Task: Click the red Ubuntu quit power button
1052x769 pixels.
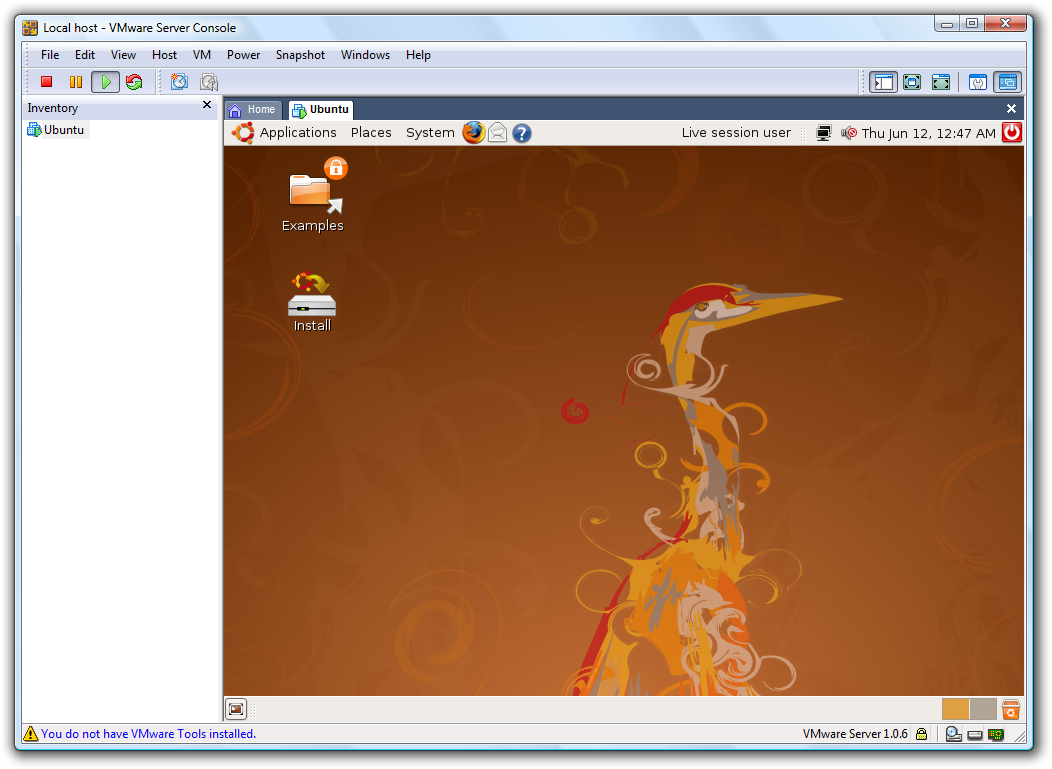Action: click(x=1012, y=132)
